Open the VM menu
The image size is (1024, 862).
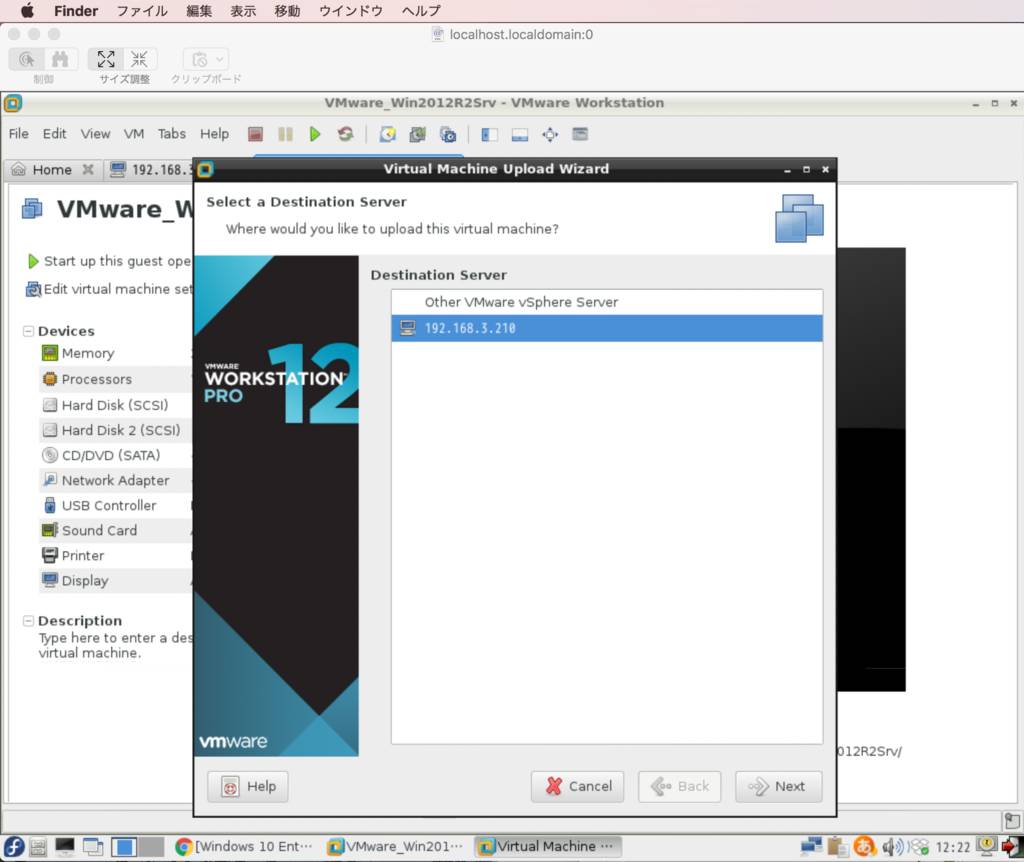[134, 134]
